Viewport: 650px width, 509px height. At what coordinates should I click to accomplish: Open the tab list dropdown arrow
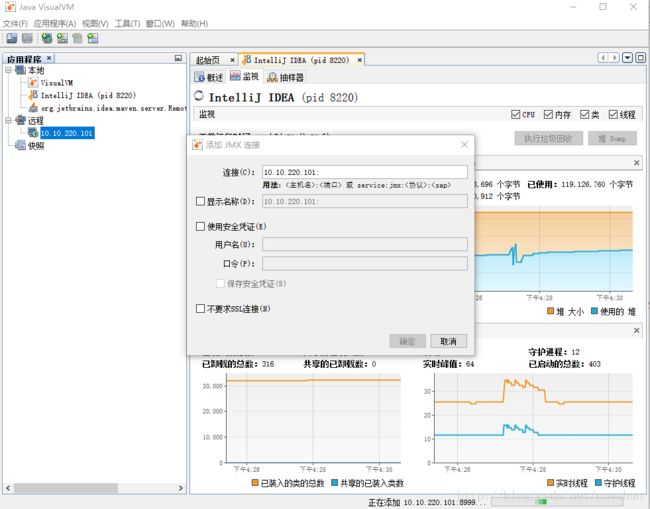628,58
